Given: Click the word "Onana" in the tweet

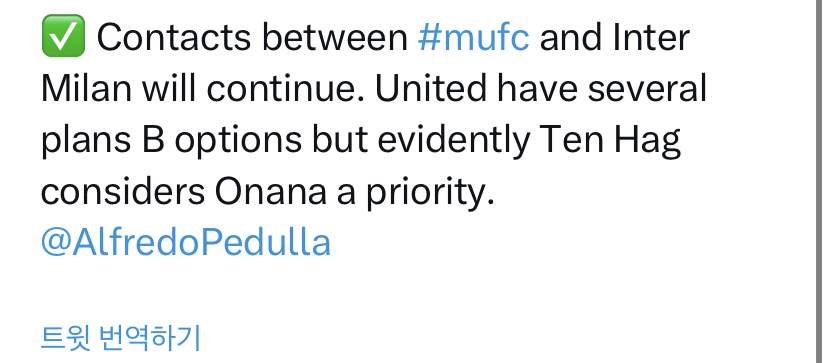Looking at the screenshot, I should tap(271, 192).
